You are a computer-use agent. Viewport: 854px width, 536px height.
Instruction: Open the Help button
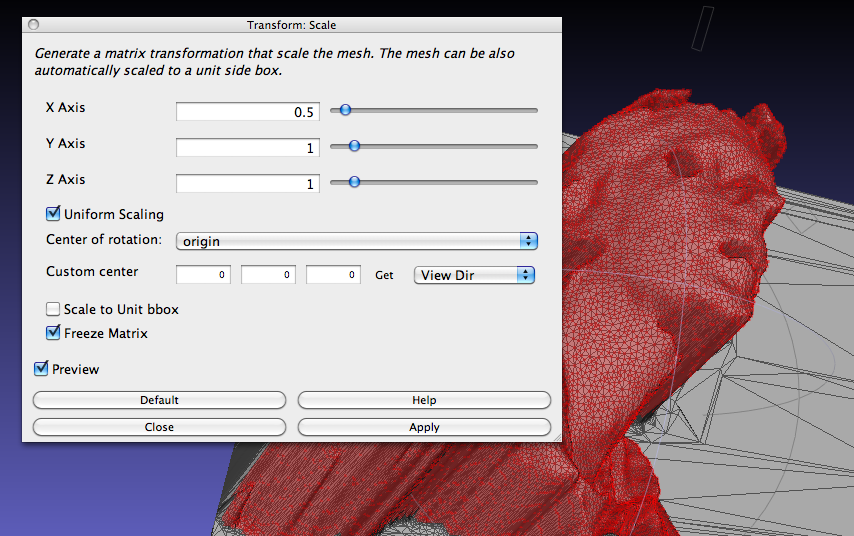424,400
